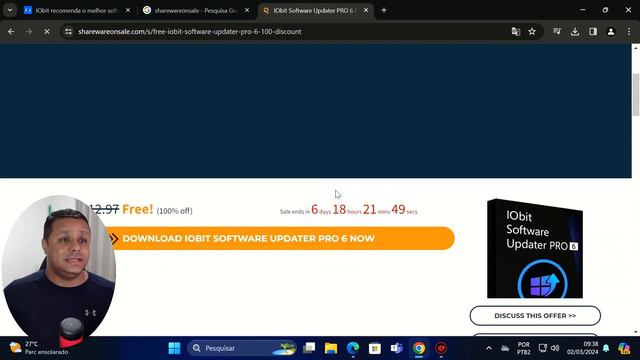Open Microsoft Store from taskbar
Image resolution: width=640 pixels, height=360 pixels.
click(x=375, y=348)
